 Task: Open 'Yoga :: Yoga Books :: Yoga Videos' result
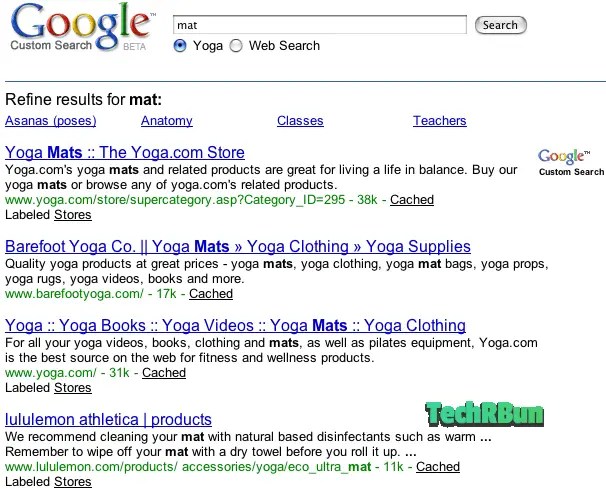pyautogui.click(x=235, y=325)
